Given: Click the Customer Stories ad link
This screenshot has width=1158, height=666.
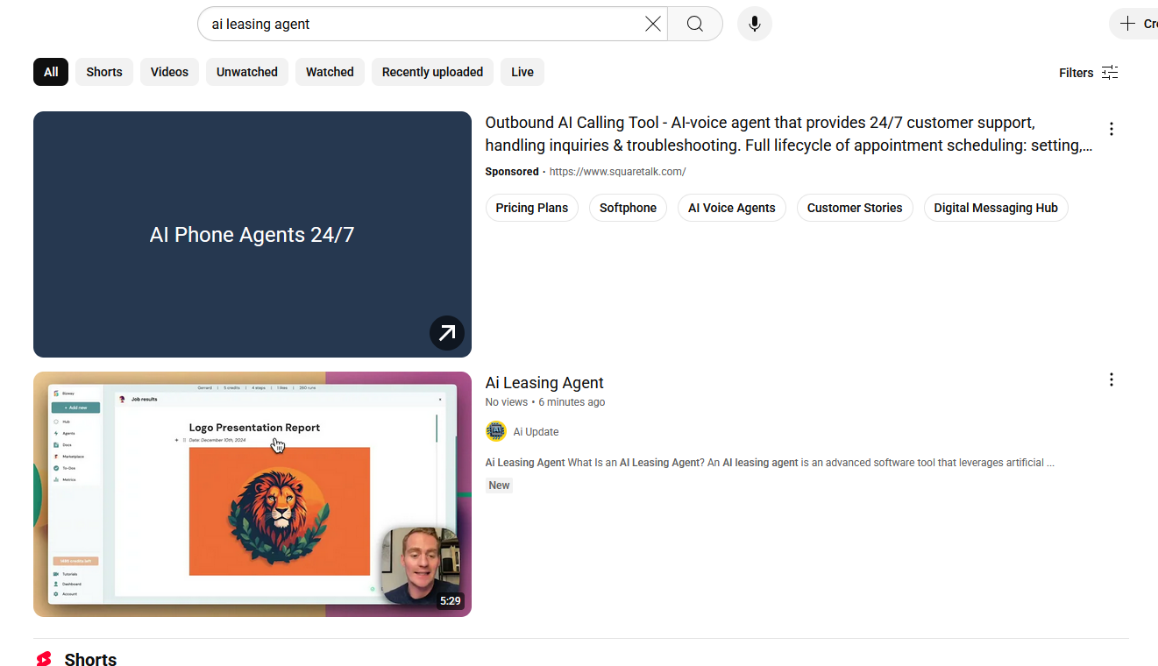Looking at the screenshot, I should [x=854, y=207].
